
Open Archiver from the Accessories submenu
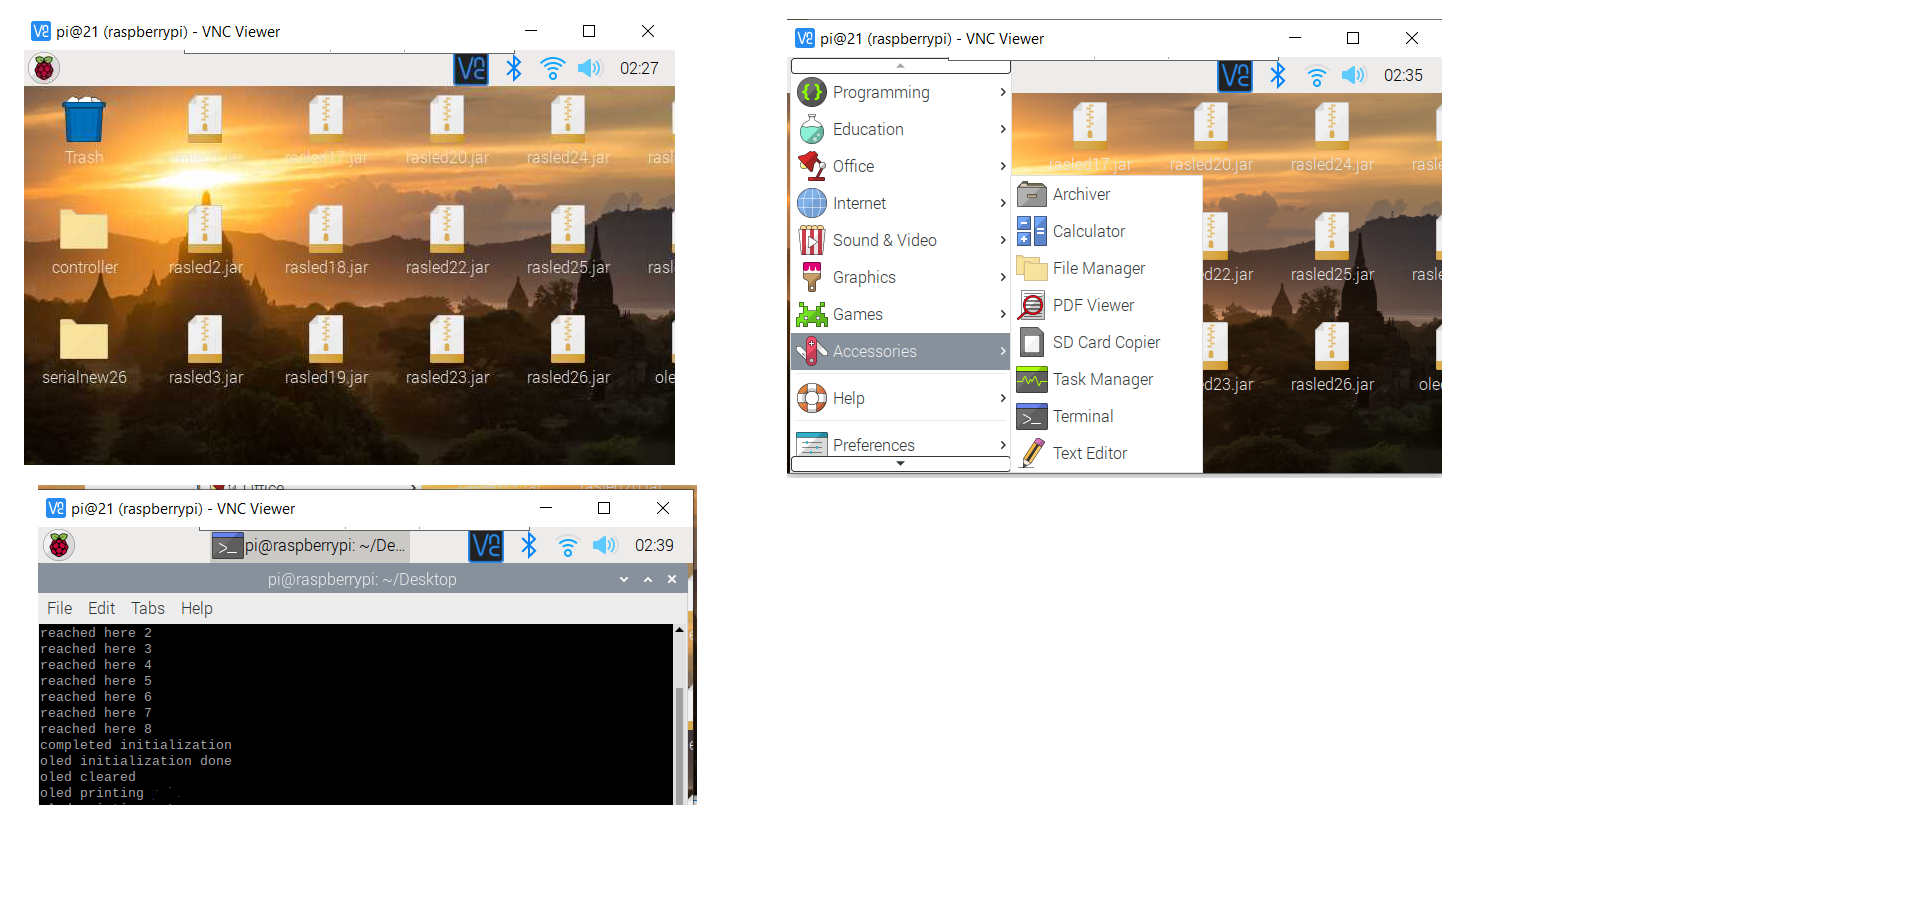pyautogui.click(x=1081, y=195)
